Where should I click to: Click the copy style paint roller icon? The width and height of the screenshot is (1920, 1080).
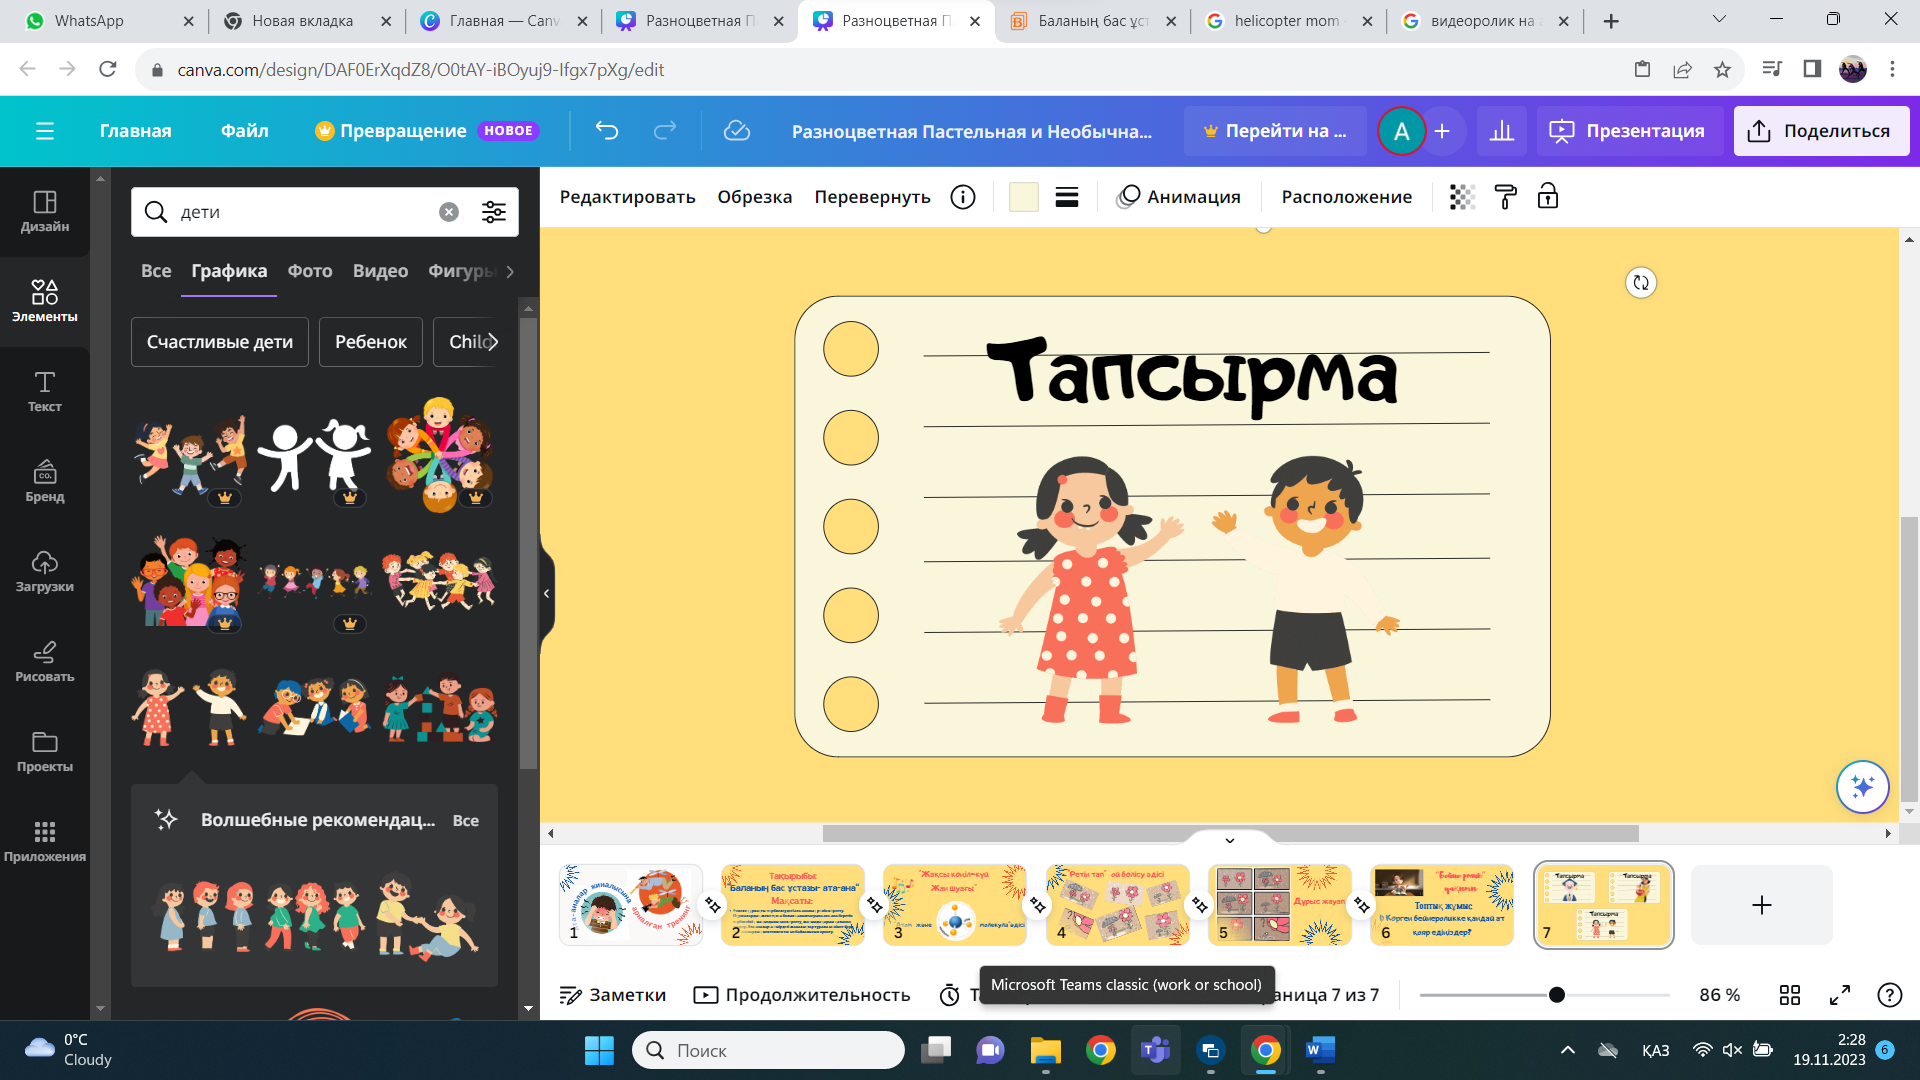pyautogui.click(x=1505, y=197)
